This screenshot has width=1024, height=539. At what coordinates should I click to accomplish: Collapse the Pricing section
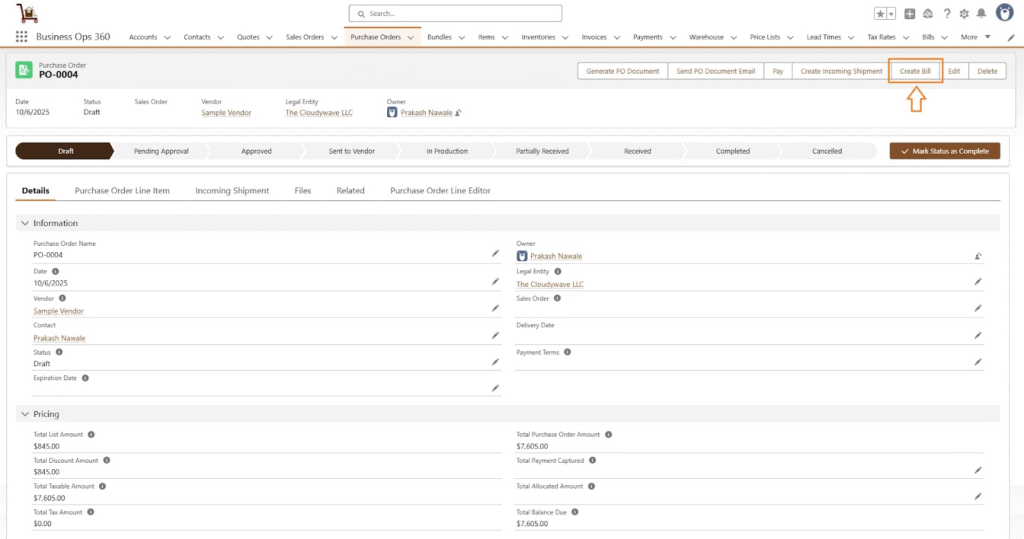[24, 414]
